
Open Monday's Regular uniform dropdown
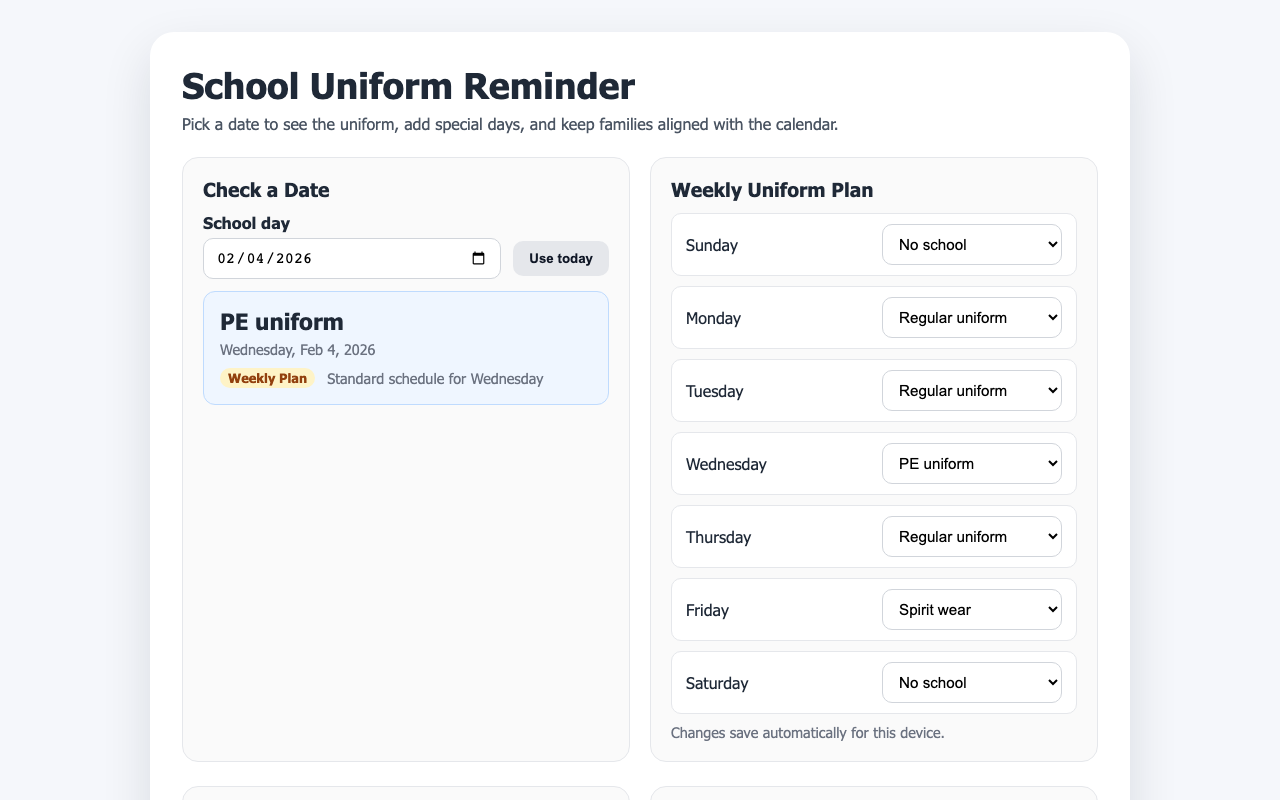point(971,317)
